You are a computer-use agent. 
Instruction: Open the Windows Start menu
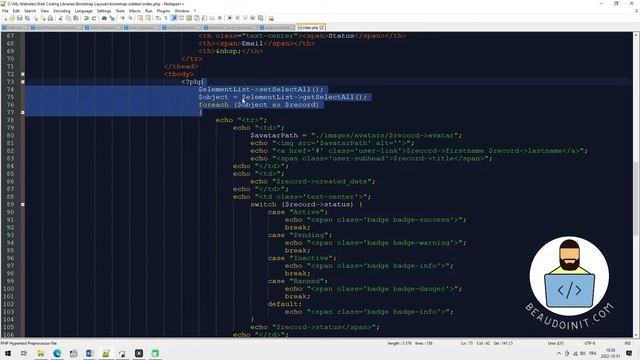[8, 353]
